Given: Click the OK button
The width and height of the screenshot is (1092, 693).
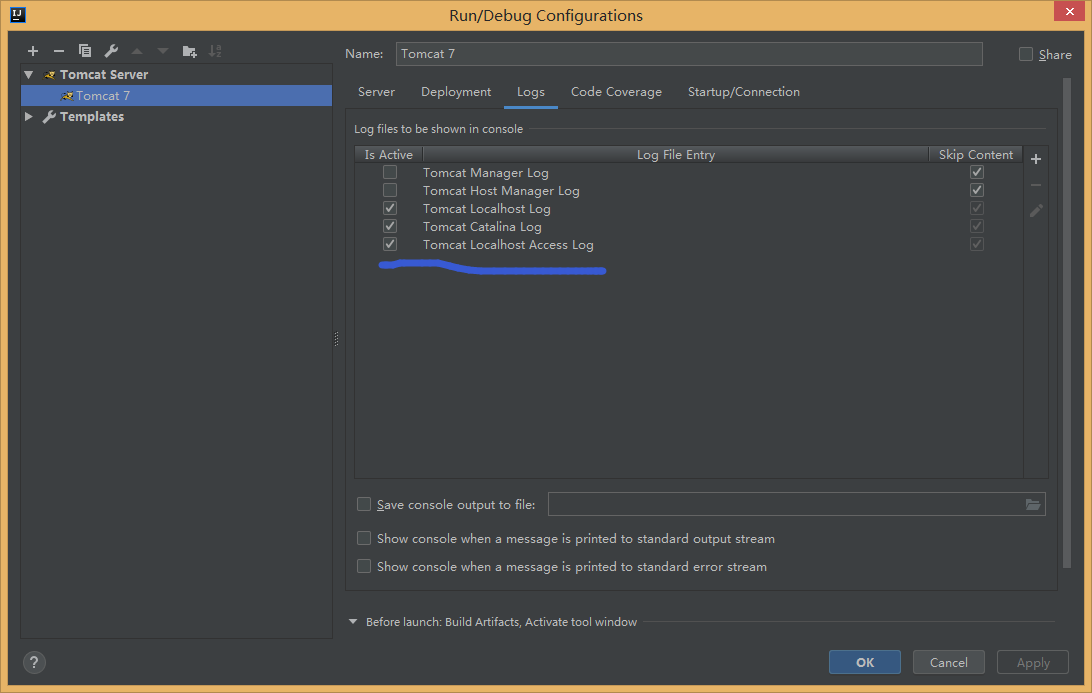Looking at the screenshot, I should (865, 662).
